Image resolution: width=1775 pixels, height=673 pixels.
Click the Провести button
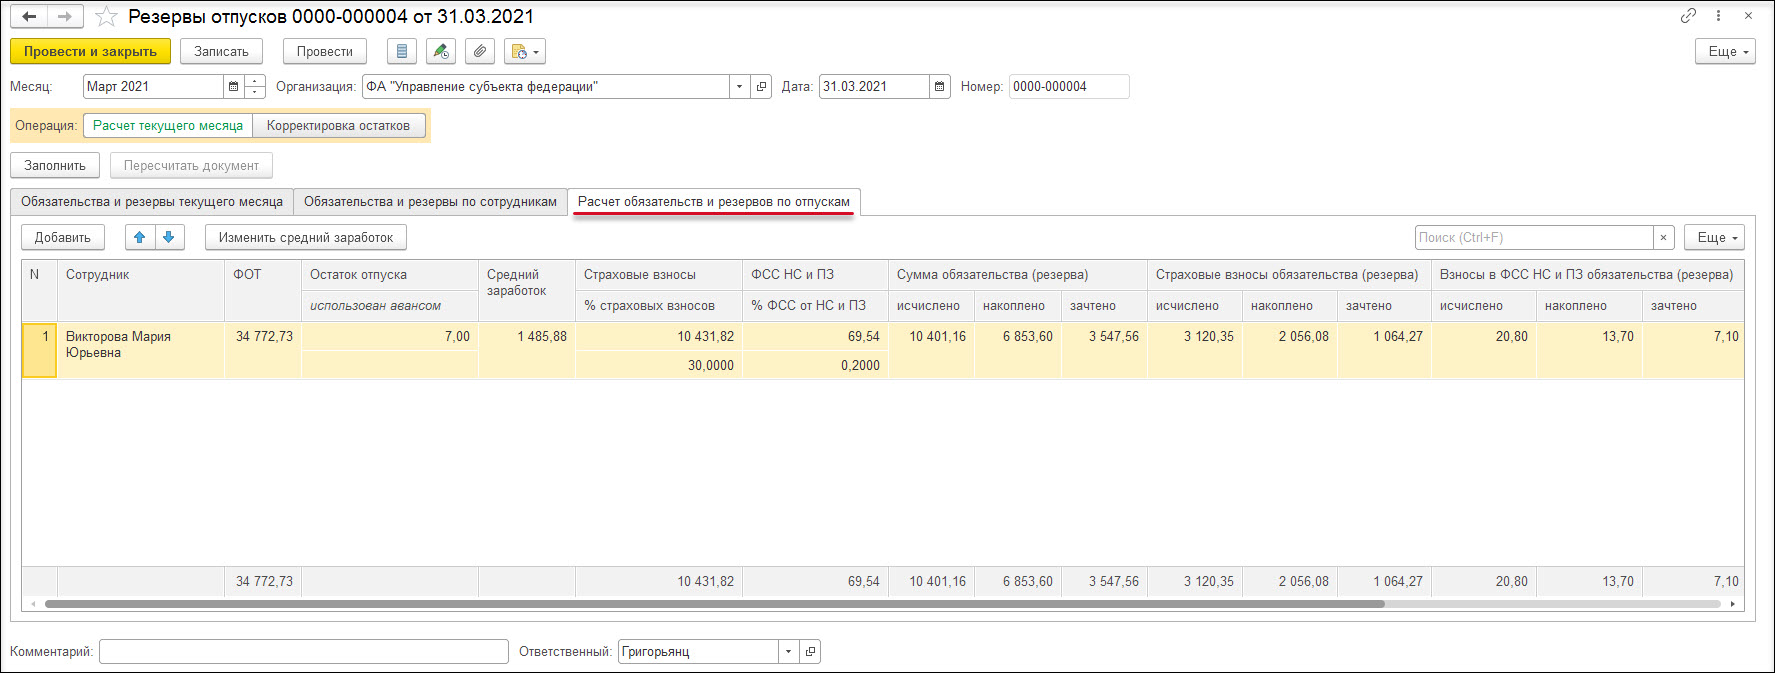point(325,52)
